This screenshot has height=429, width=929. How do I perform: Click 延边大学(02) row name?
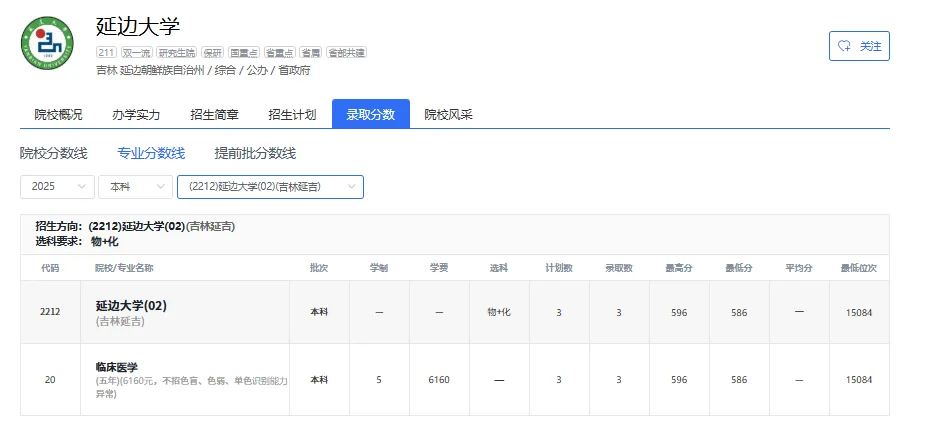point(131,306)
